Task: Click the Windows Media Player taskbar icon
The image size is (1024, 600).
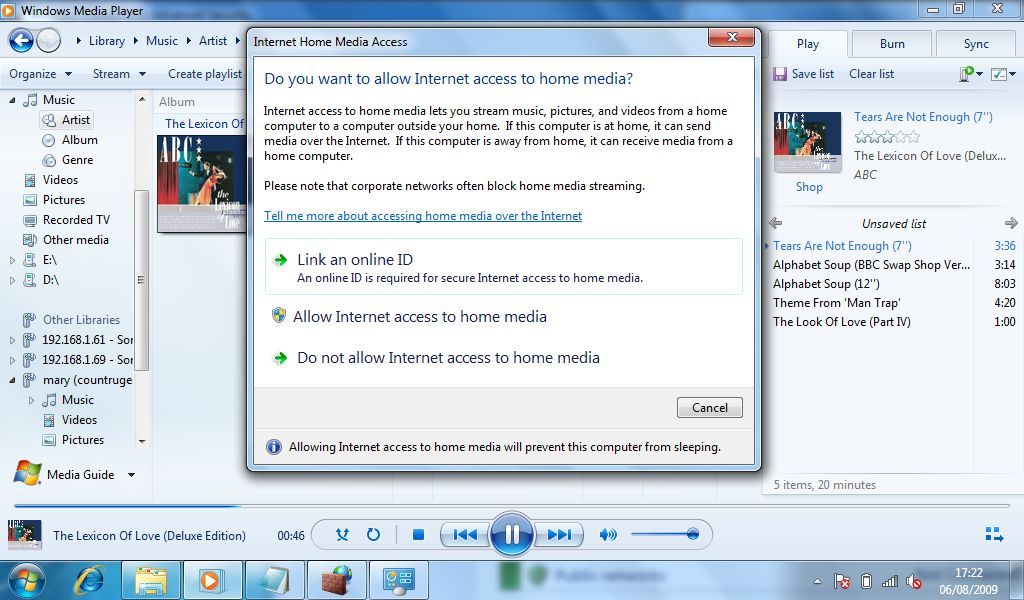Action: (x=212, y=580)
